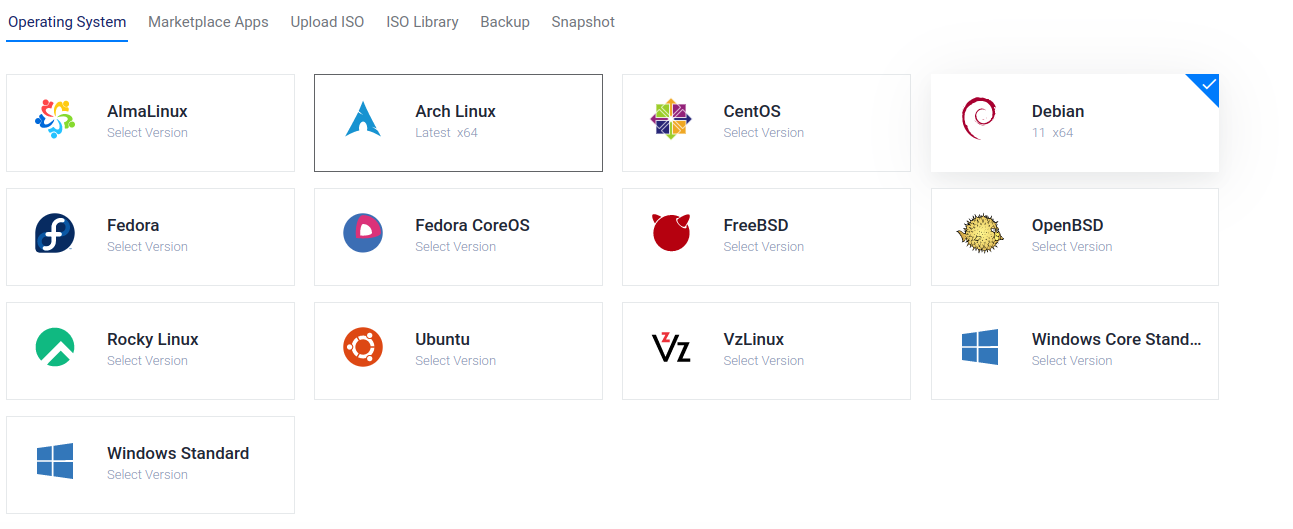Click the CentOS logo icon
The height and width of the screenshot is (529, 1293).
tap(671, 120)
